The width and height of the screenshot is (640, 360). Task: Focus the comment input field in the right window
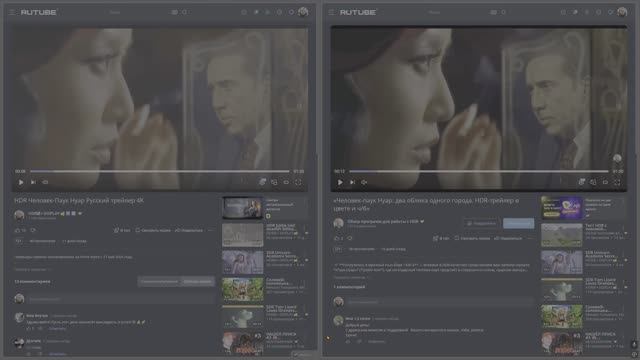pos(440,302)
